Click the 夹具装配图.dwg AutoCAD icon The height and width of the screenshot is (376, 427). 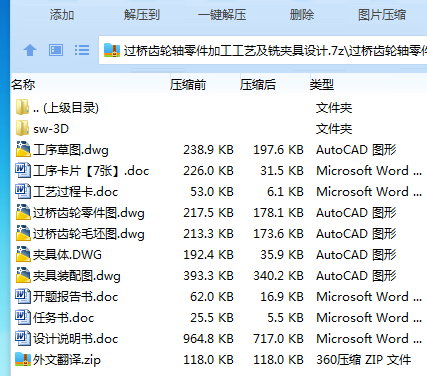click(23, 275)
